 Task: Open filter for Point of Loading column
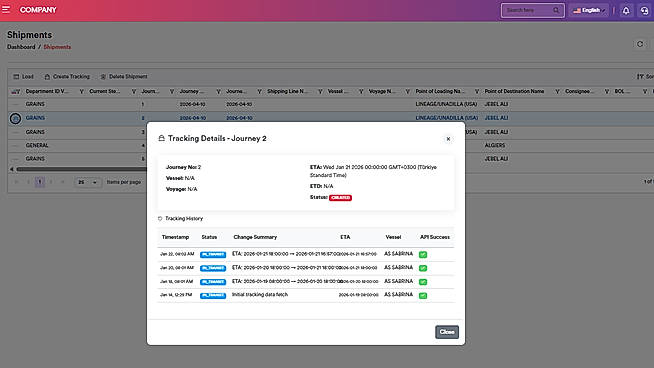(x=477, y=91)
